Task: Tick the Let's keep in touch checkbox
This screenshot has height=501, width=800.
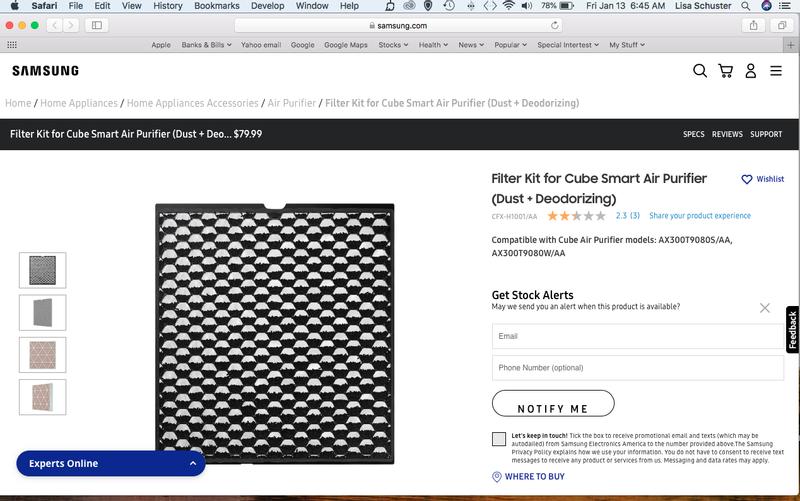Action: 499,439
